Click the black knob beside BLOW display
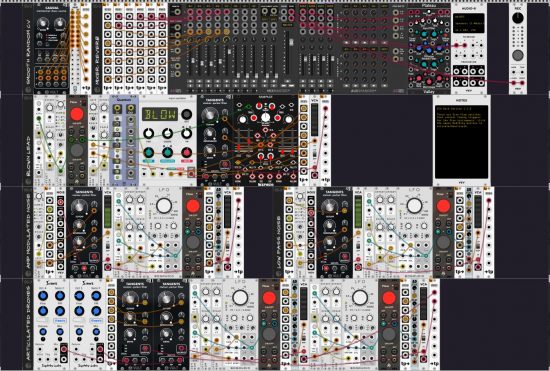The height and width of the screenshot is (371, 550). (187, 114)
